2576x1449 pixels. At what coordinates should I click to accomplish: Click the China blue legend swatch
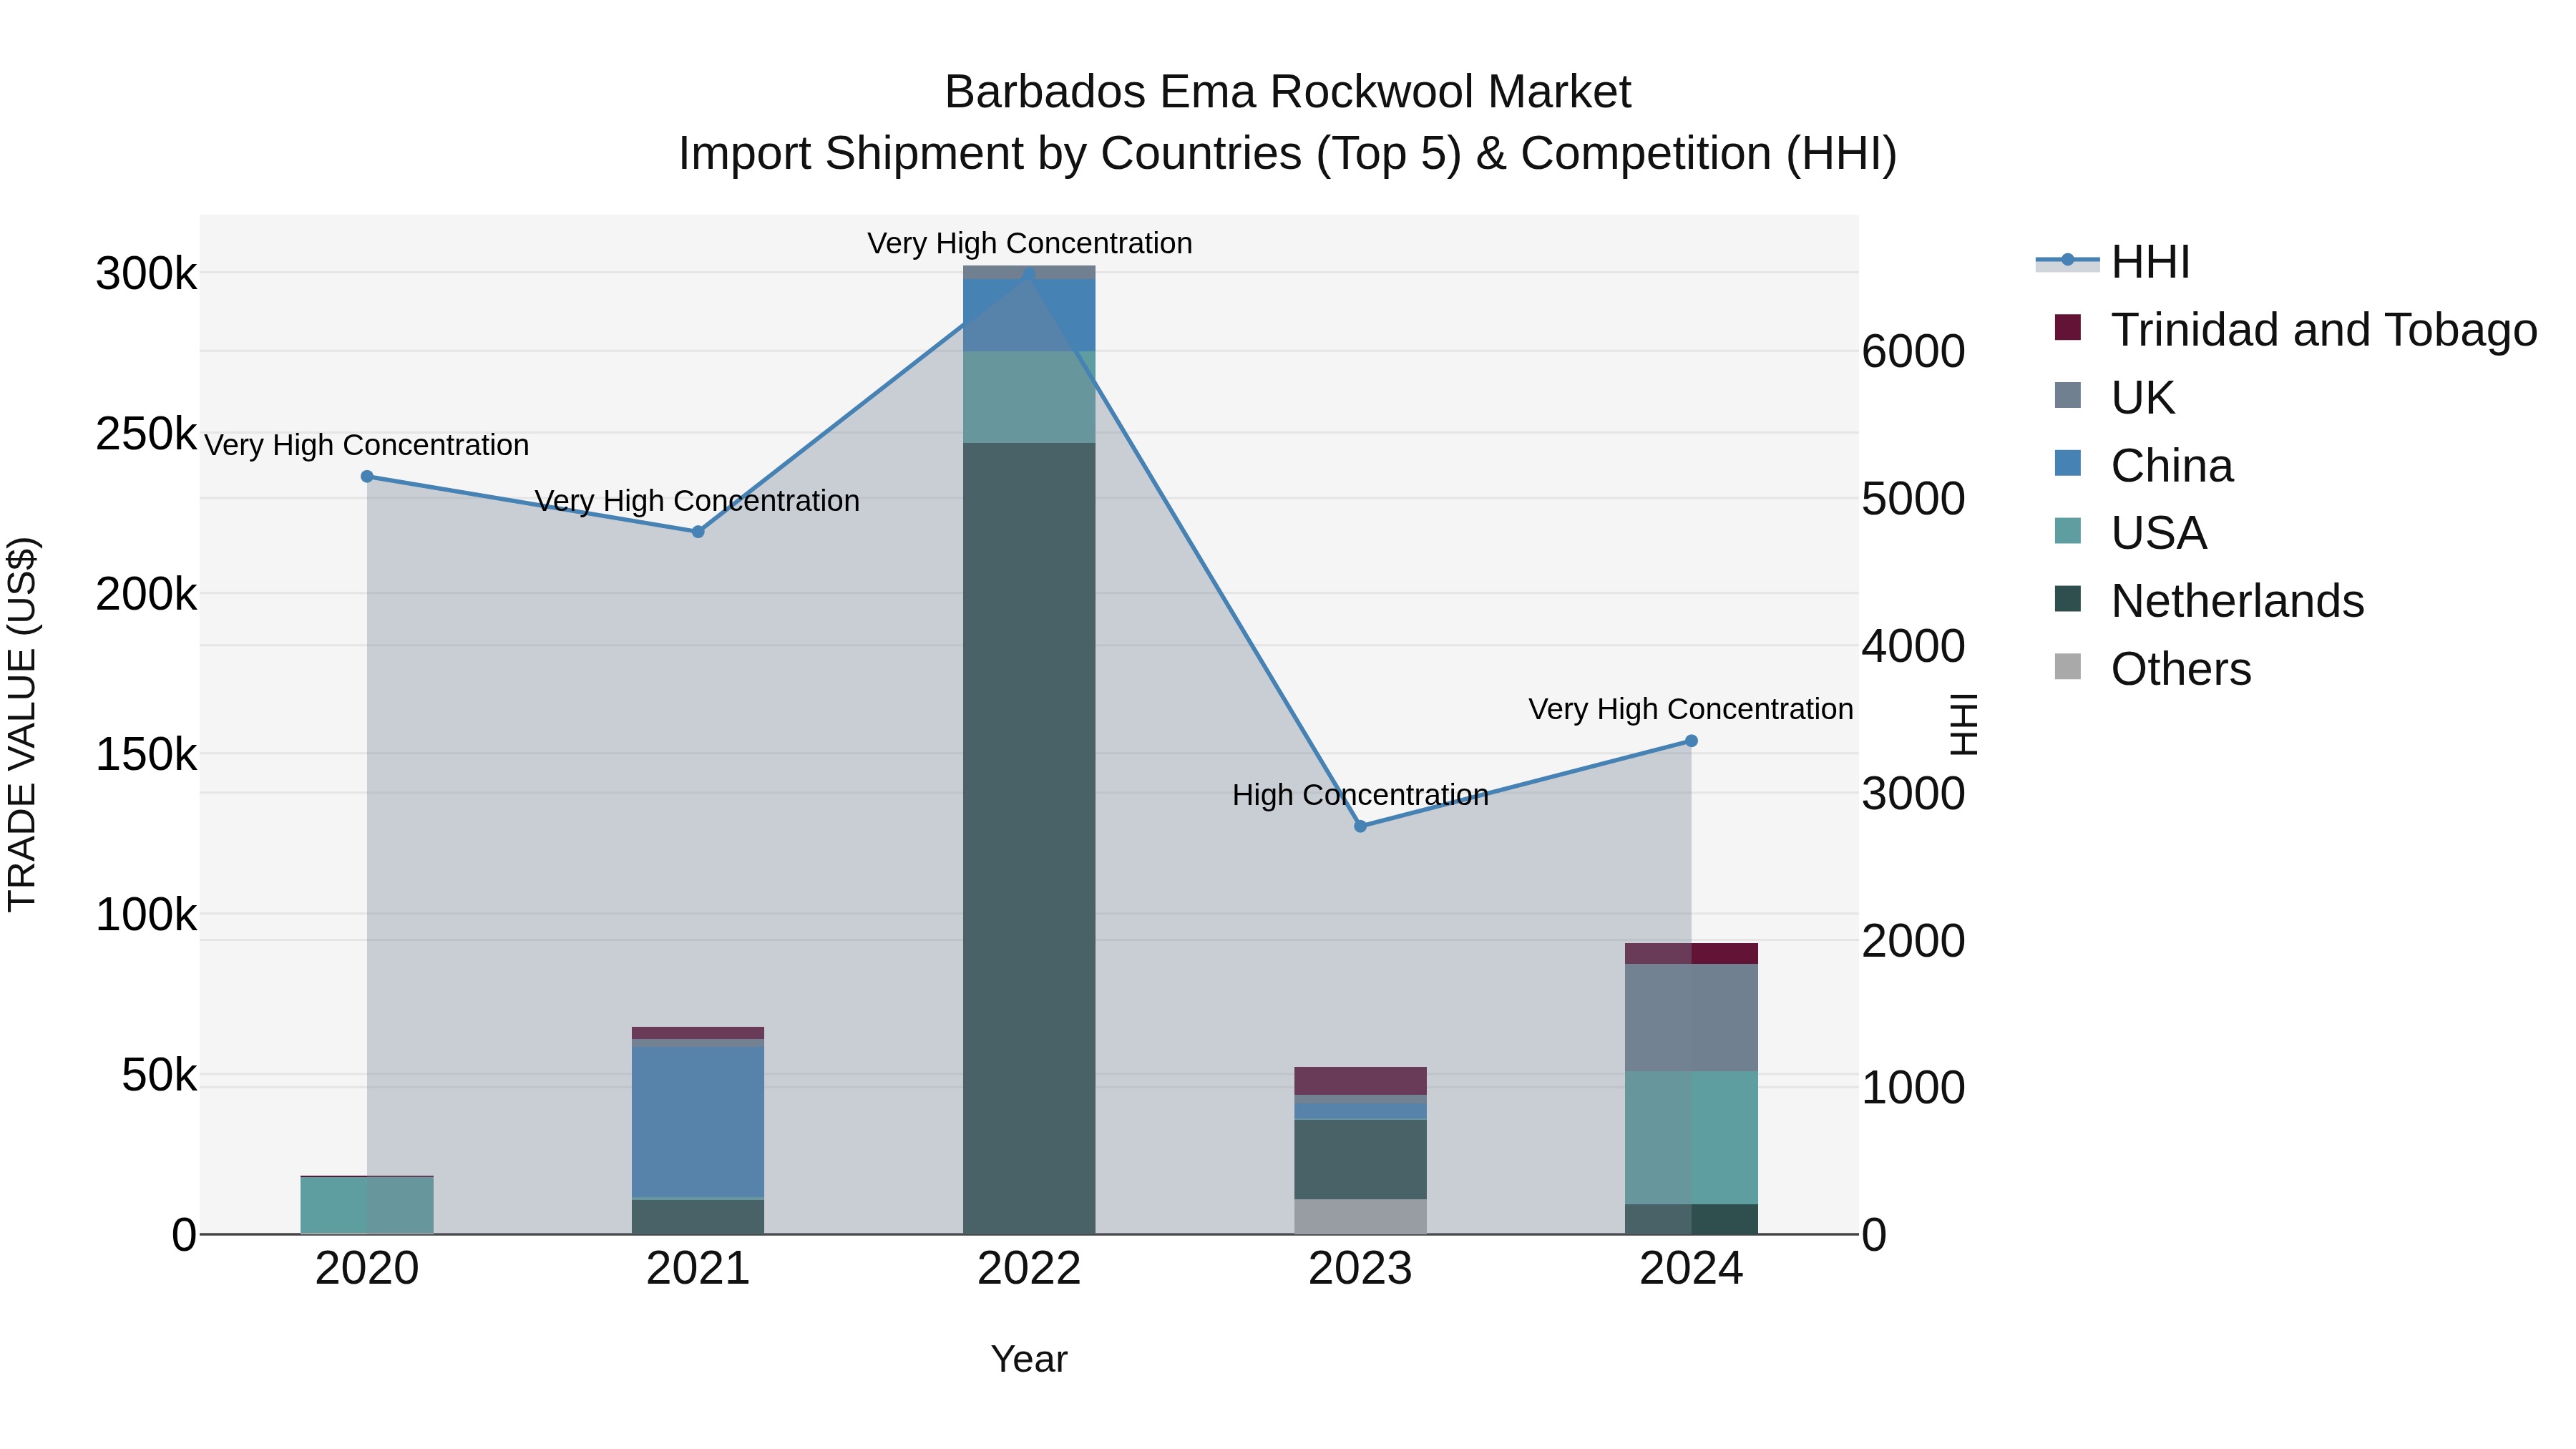tap(2067, 463)
